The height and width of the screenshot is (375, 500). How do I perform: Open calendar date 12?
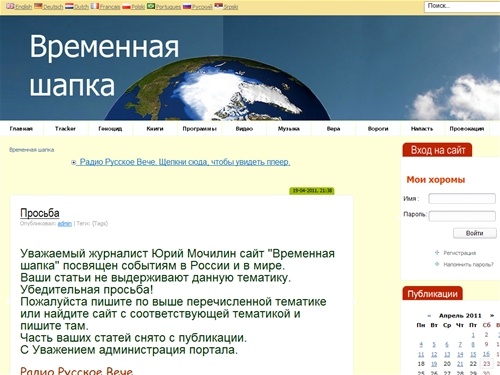434,354
